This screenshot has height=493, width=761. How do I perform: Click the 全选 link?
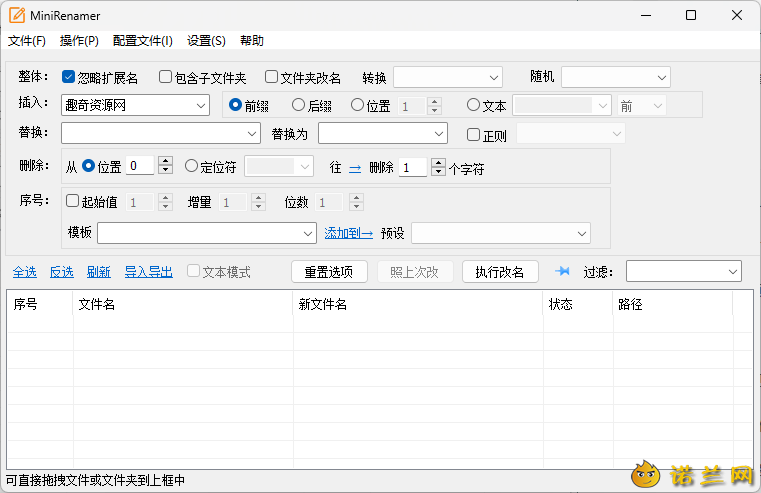[25, 272]
